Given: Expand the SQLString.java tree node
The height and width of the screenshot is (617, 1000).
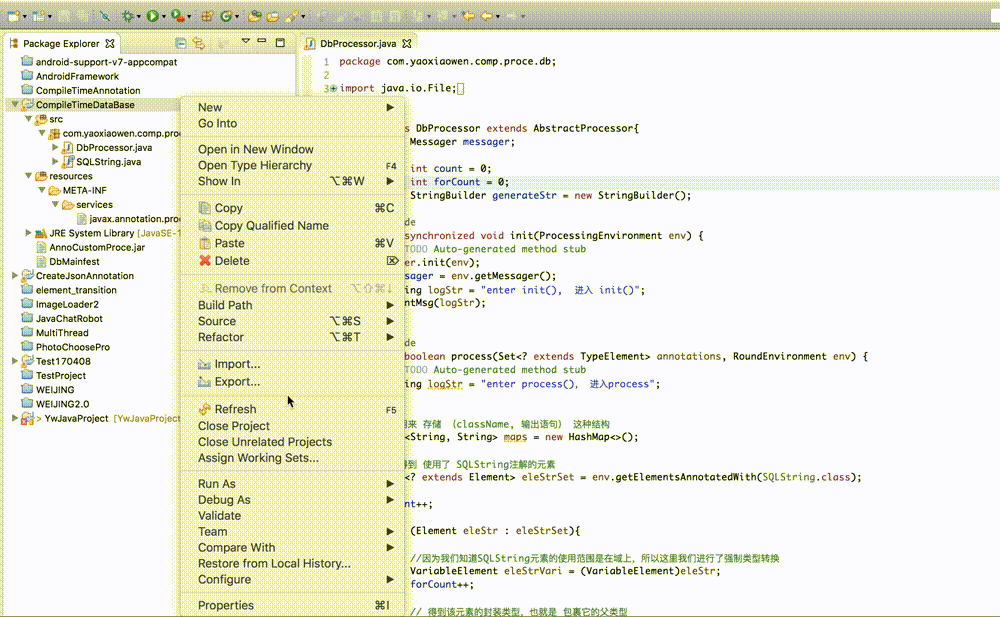Looking at the screenshot, I should (x=55, y=161).
